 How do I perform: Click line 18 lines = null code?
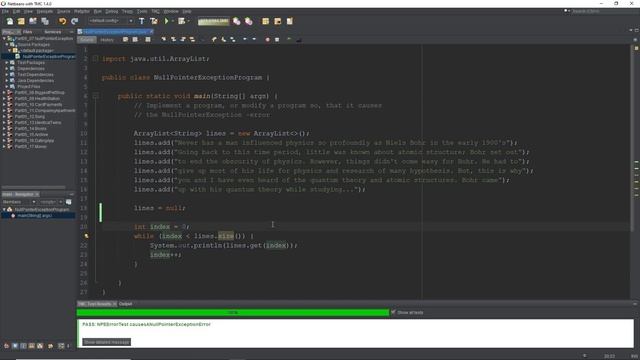(x=160, y=208)
